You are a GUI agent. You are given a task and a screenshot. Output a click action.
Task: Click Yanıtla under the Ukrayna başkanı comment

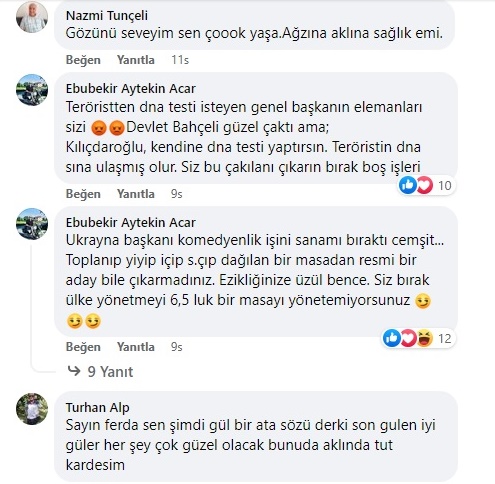coord(136,347)
